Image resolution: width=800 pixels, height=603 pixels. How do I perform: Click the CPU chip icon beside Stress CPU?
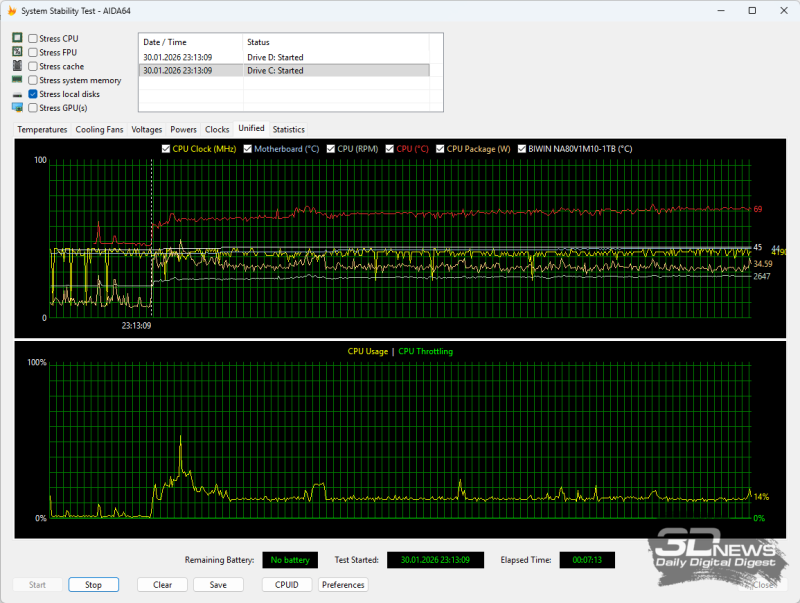(x=17, y=38)
